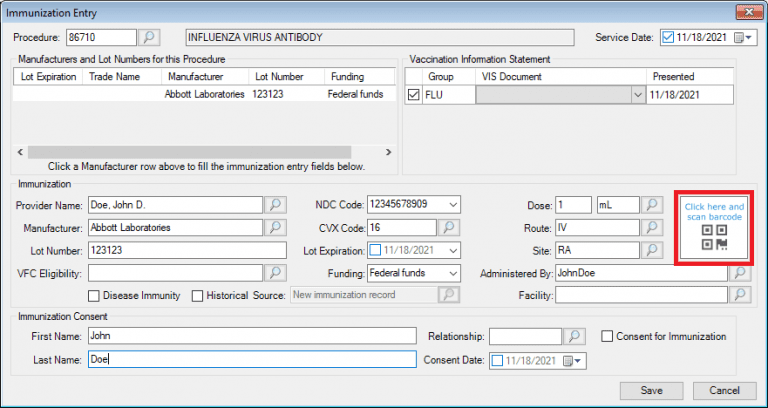Click the Administered By search icon
The width and height of the screenshot is (768, 408).
click(740, 272)
